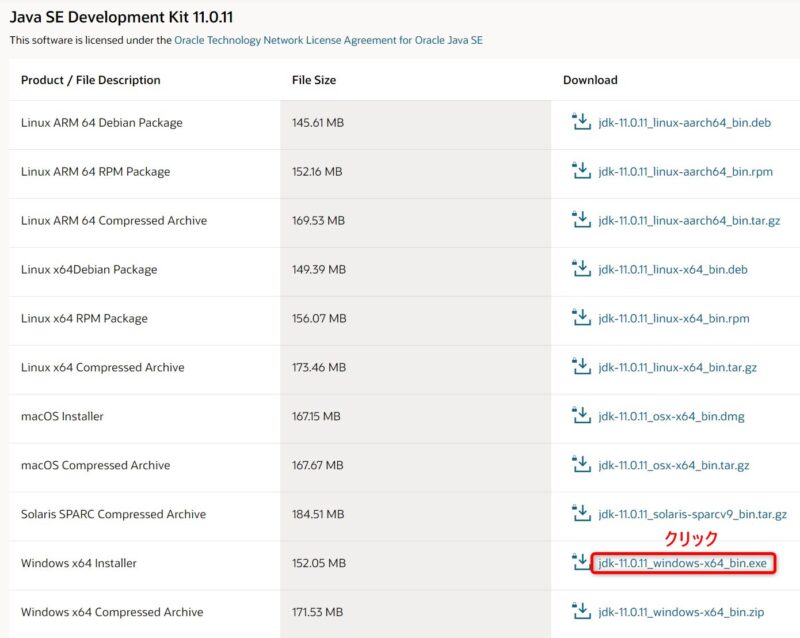Select 'Linux x64Debian Package' text

[89, 269]
